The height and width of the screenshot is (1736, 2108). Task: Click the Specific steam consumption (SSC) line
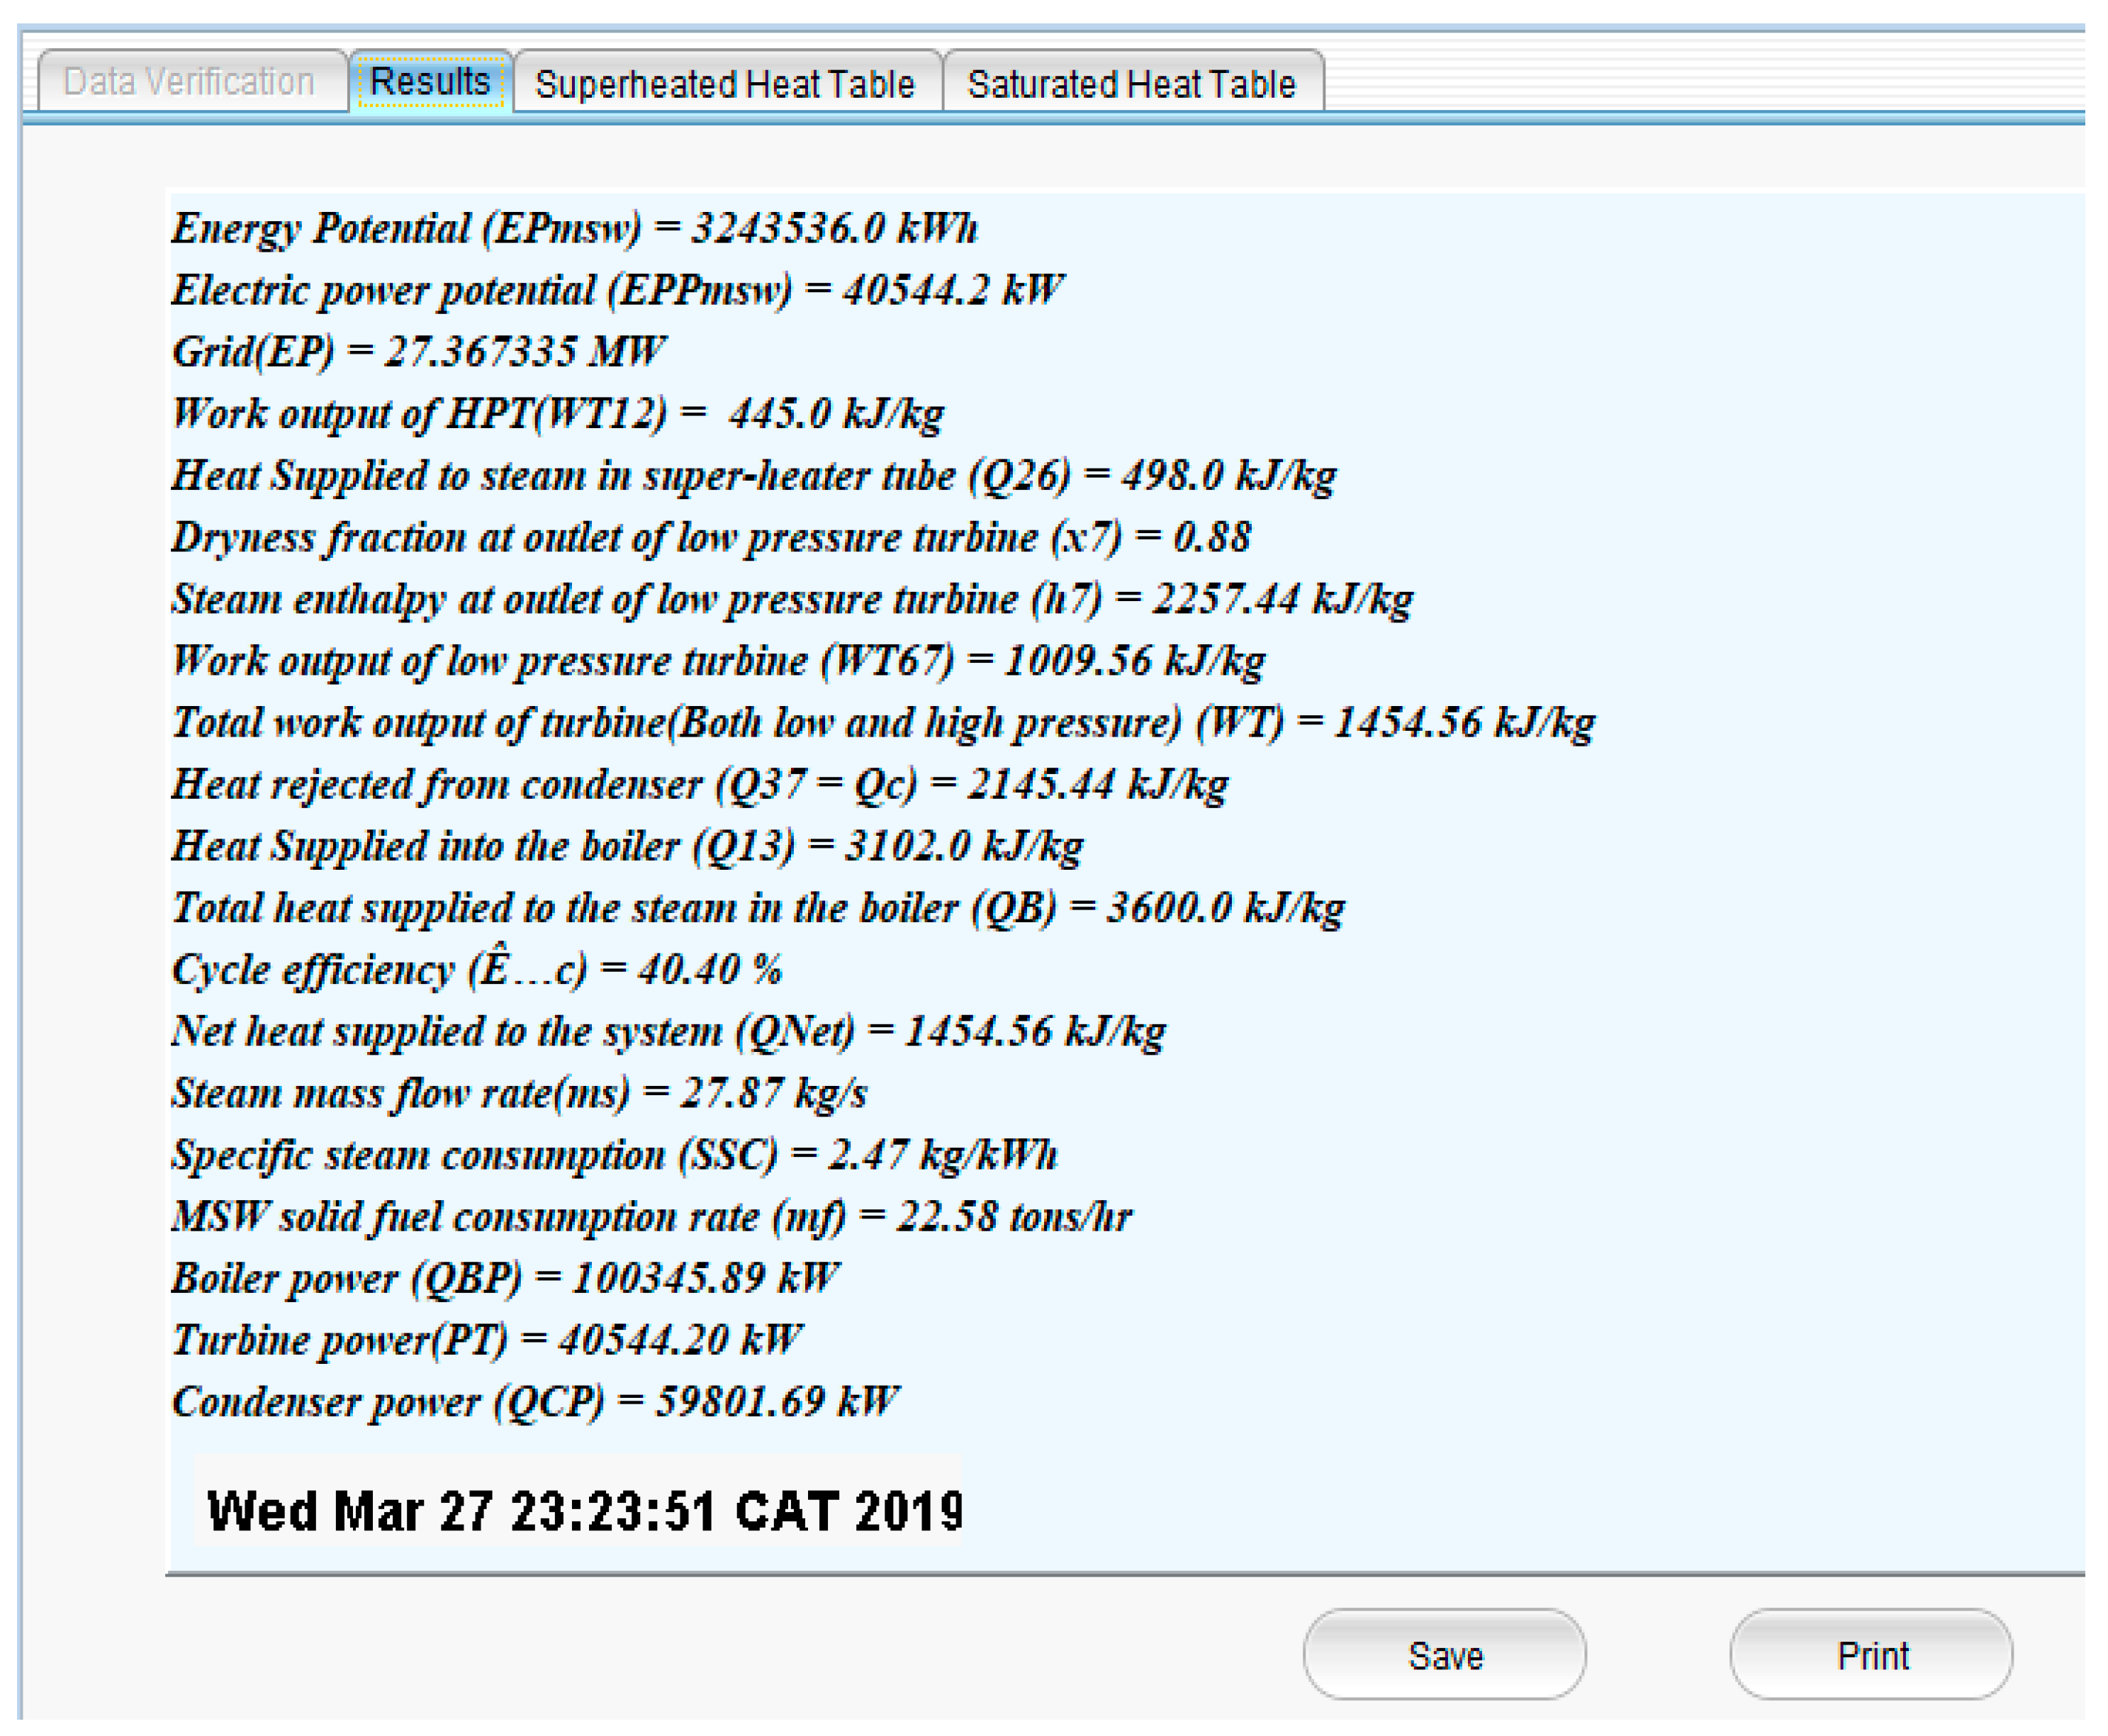[x=613, y=1155]
